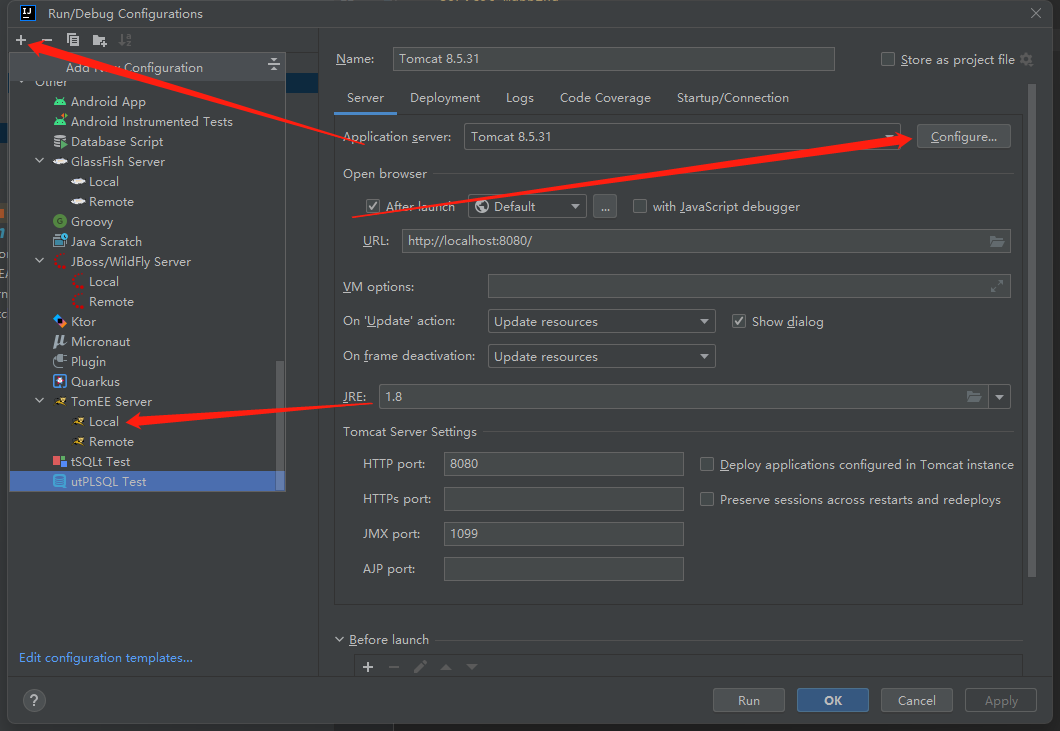Click the Before launch add task plus icon
Viewport: 1060px width, 731px height.
(368, 667)
